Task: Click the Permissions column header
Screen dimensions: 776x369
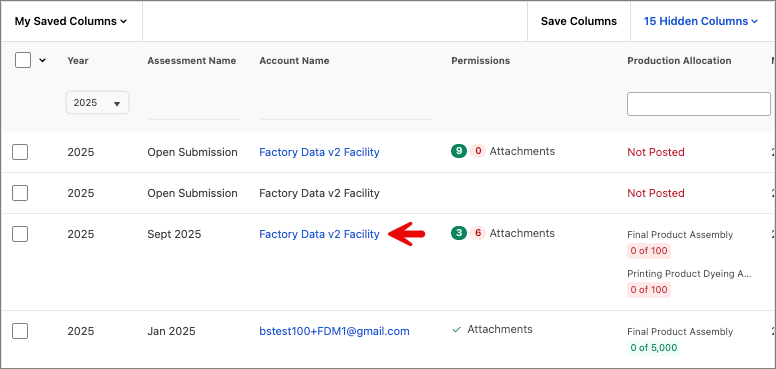Action: tap(481, 61)
